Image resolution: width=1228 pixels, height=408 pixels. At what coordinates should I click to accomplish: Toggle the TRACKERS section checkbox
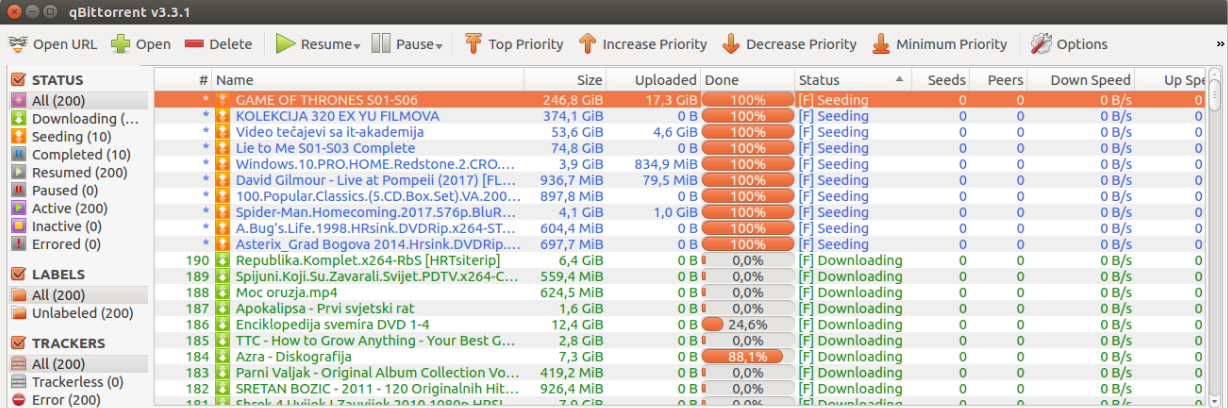tap(18, 343)
